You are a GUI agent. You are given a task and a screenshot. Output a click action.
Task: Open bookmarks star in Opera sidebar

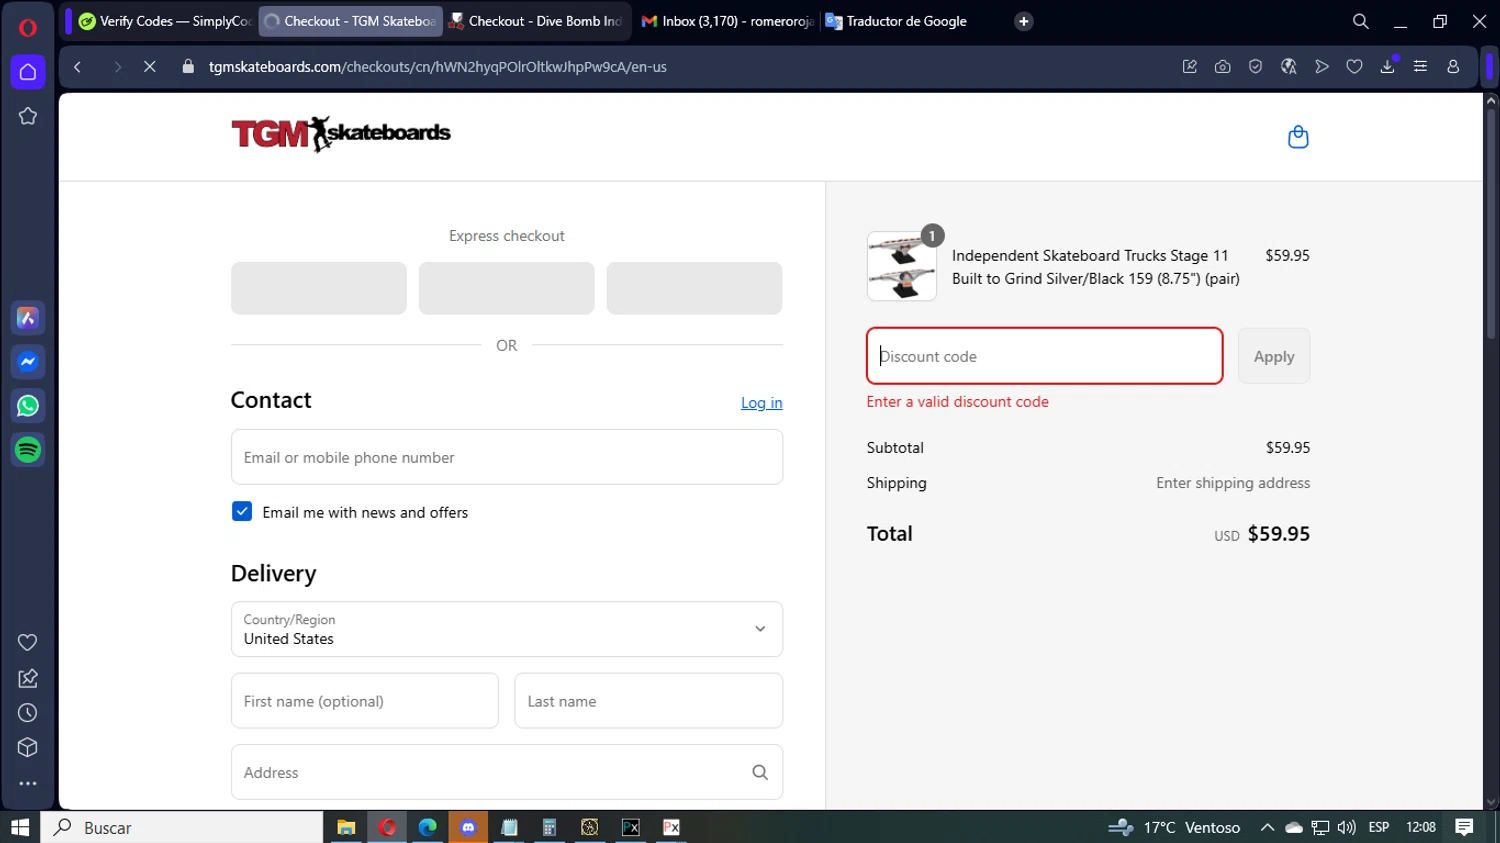point(28,116)
